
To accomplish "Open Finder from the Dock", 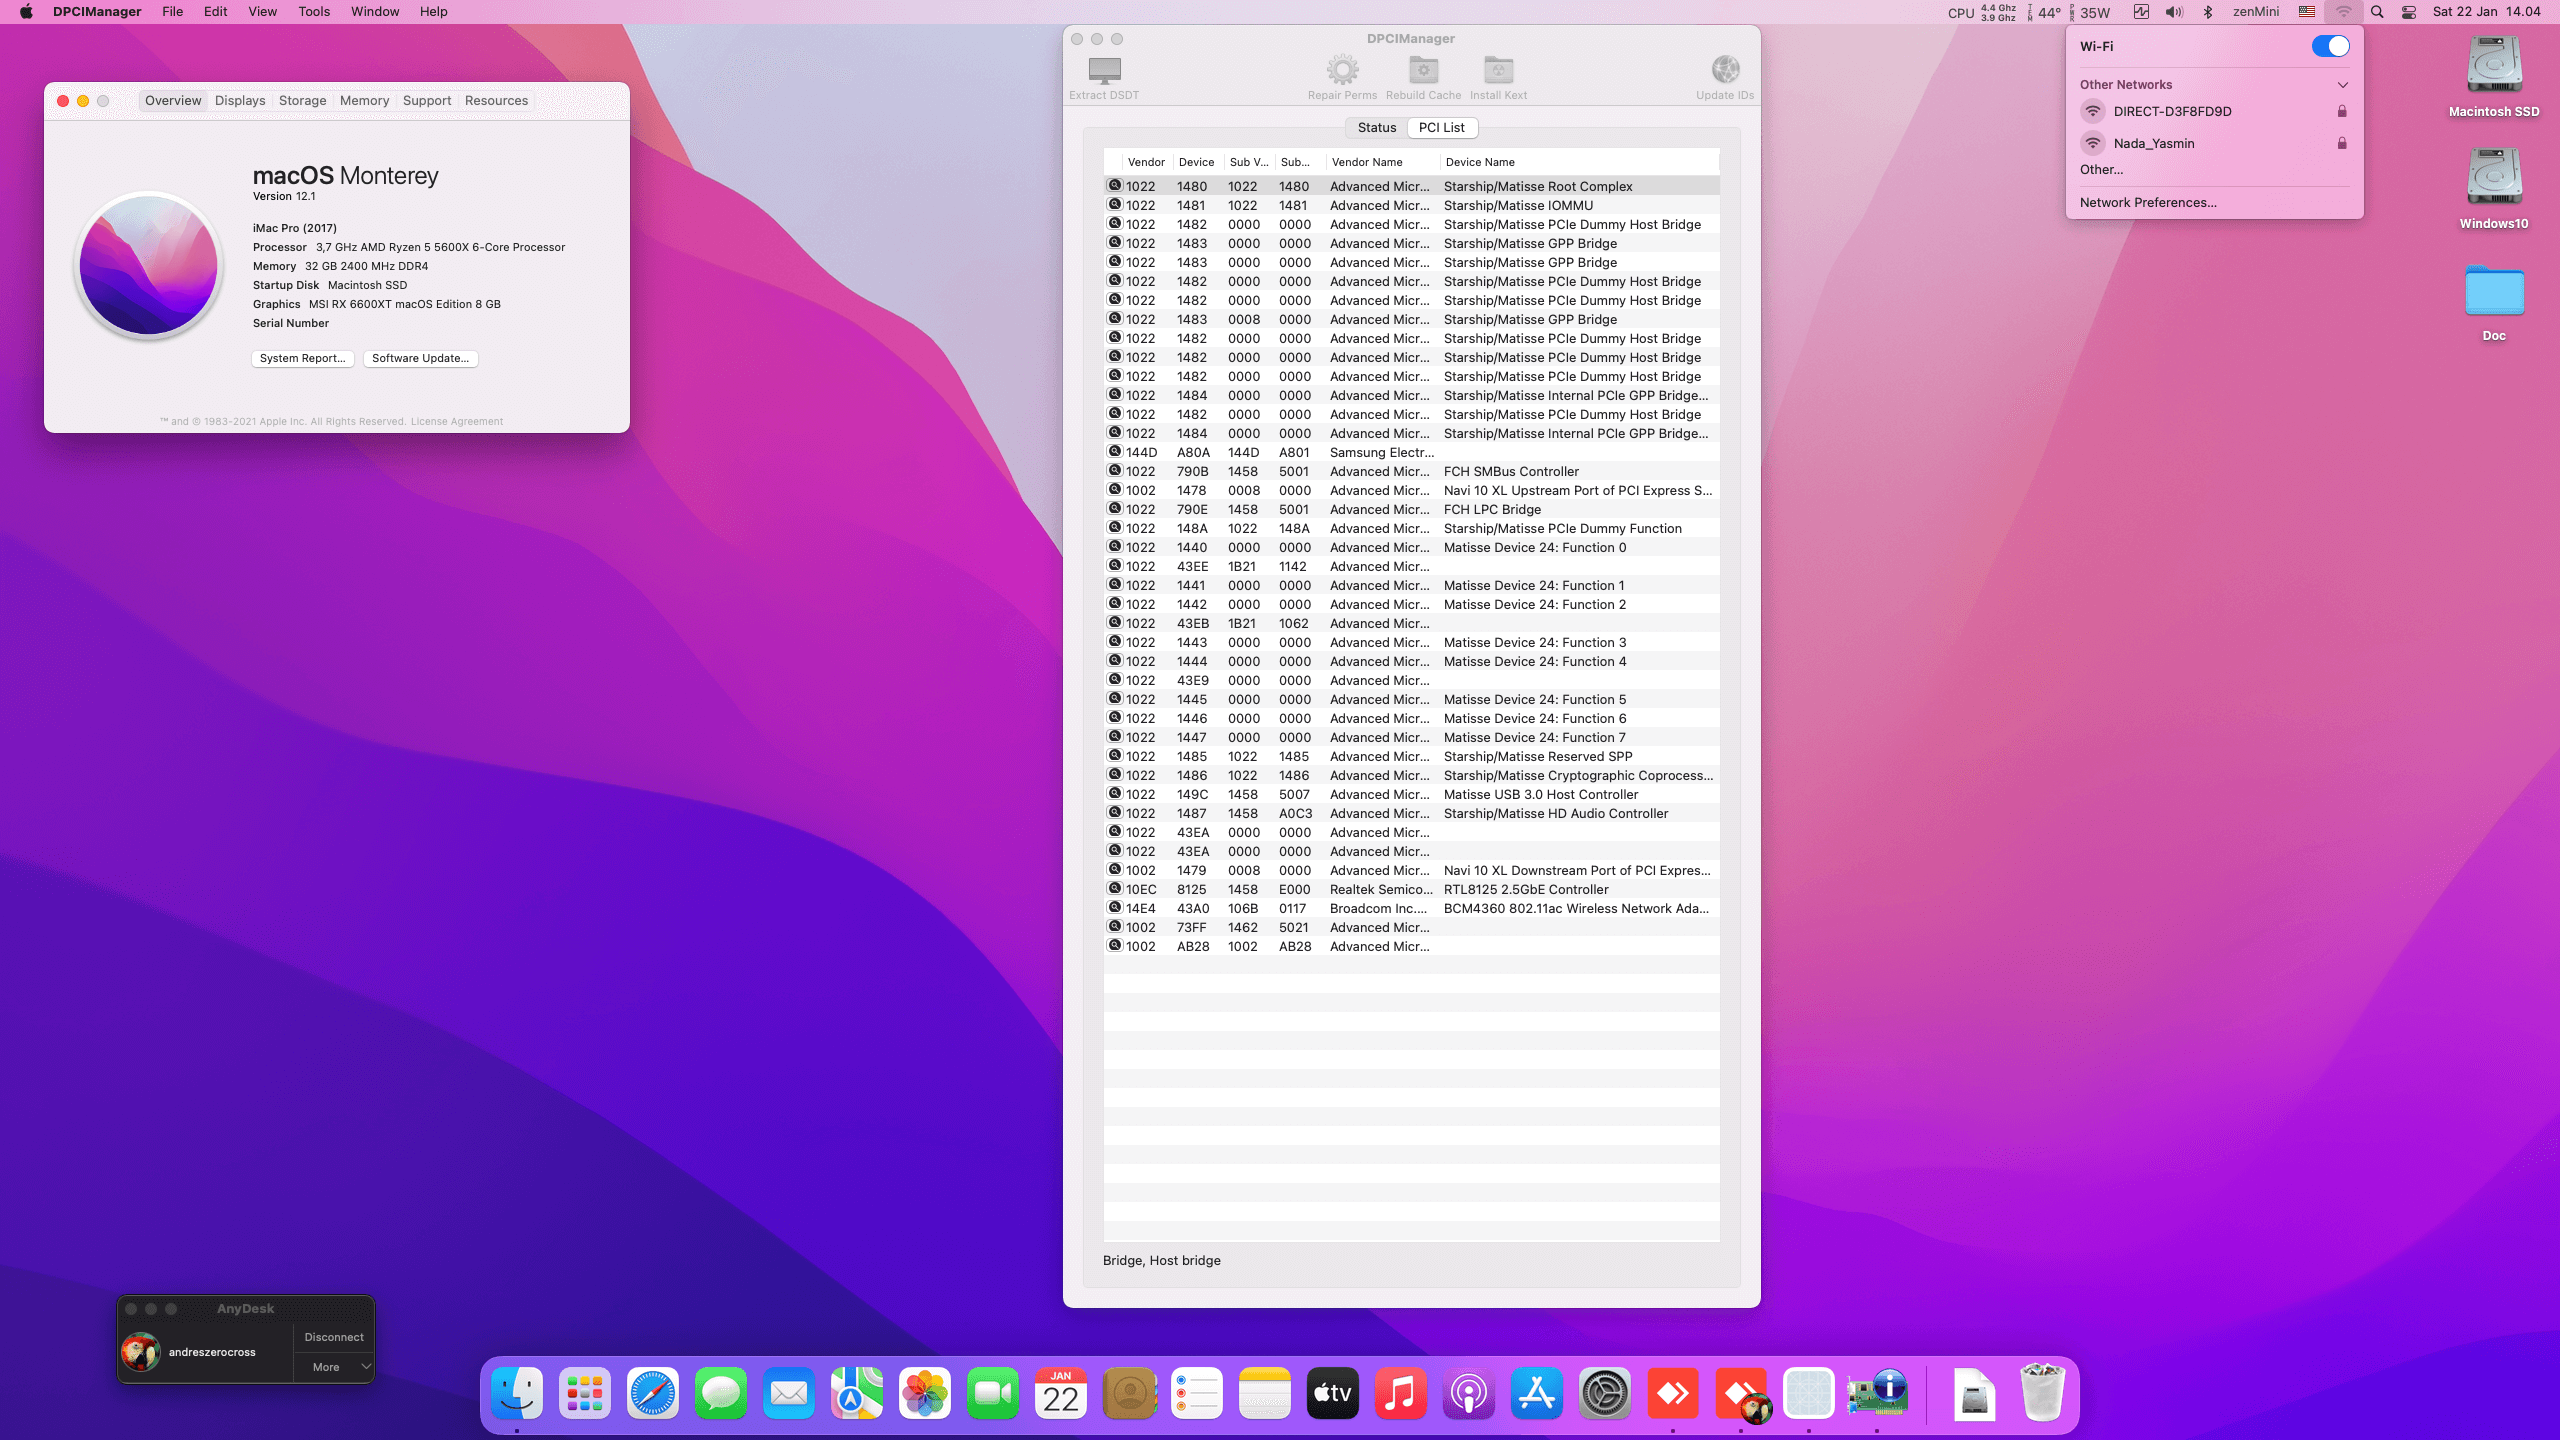I will tap(517, 1393).
